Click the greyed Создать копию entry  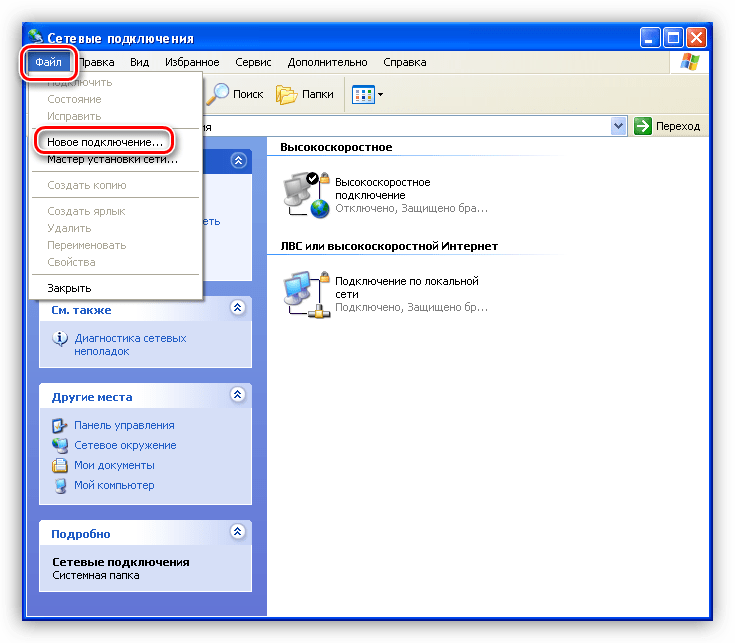click(x=87, y=185)
